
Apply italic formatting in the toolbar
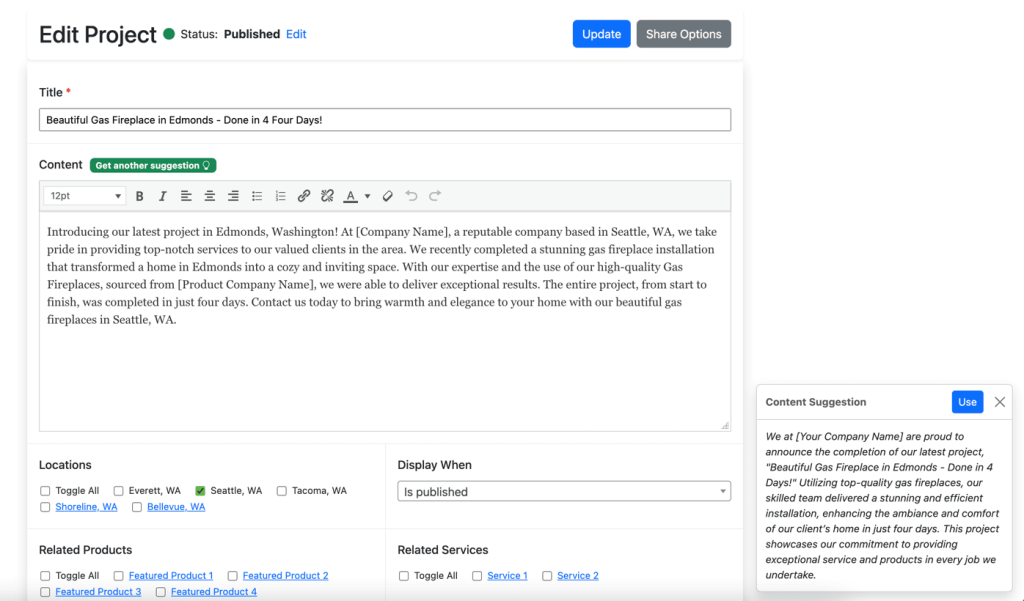[x=163, y=196]
